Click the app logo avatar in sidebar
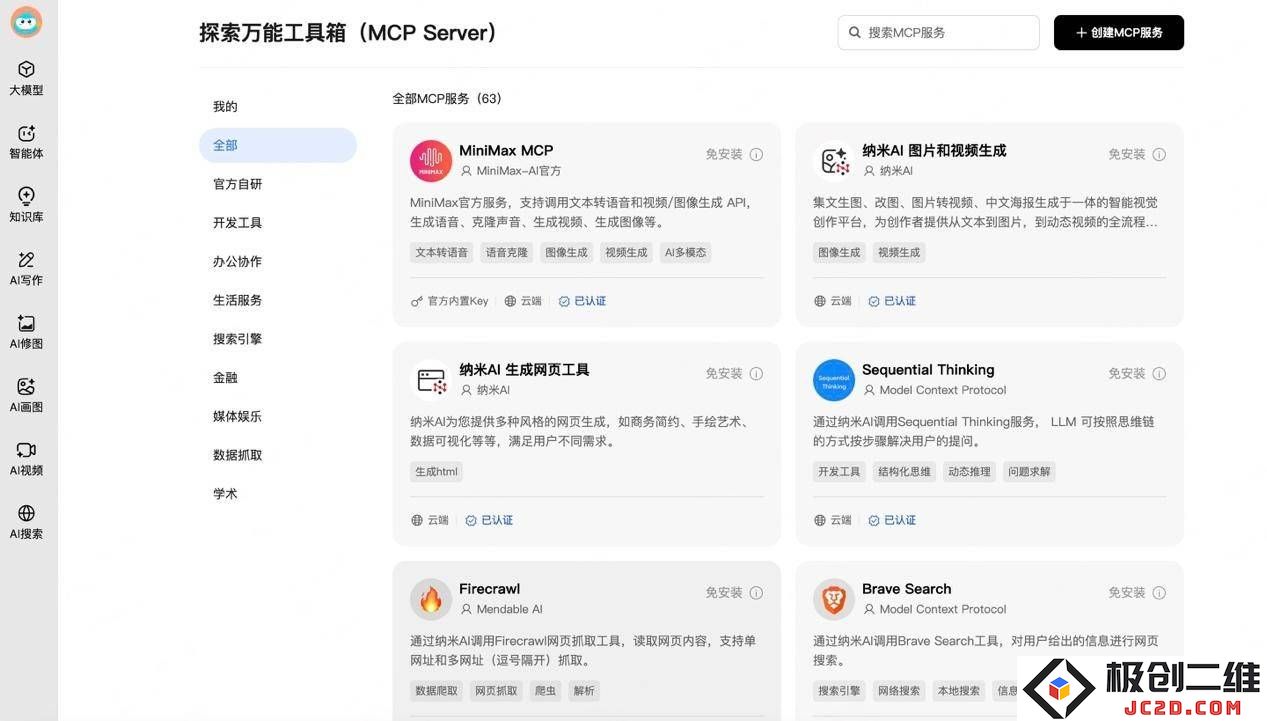This screenshot has width=1267, height=721. (27, 22)
